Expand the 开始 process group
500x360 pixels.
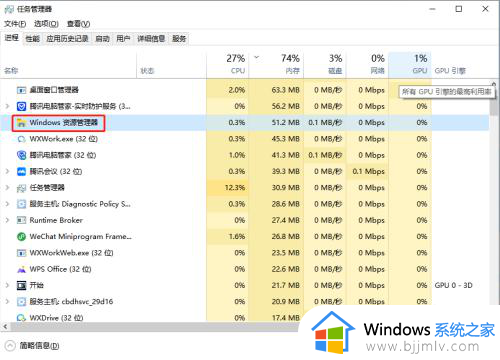click(7, 286)
